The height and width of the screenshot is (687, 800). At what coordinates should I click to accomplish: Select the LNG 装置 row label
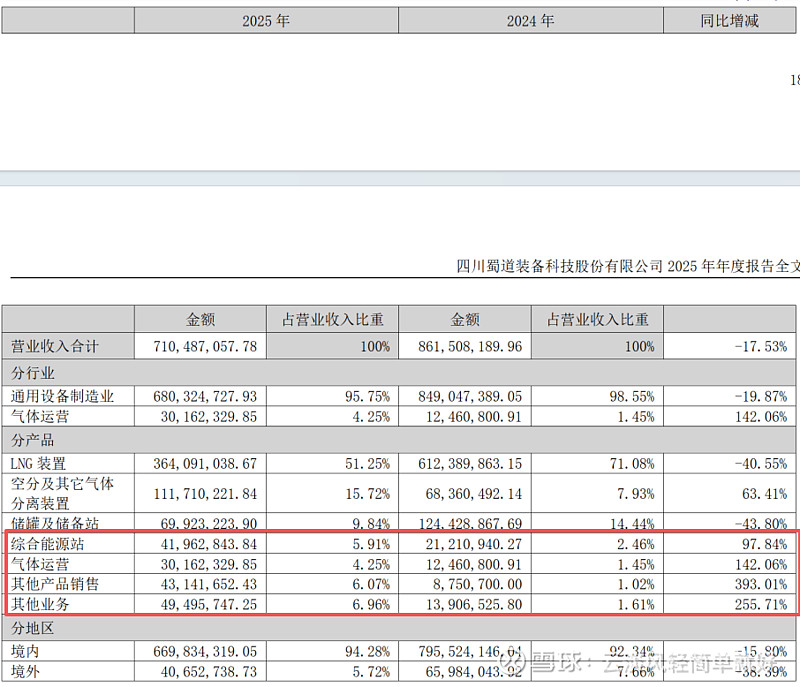[38, 464]
